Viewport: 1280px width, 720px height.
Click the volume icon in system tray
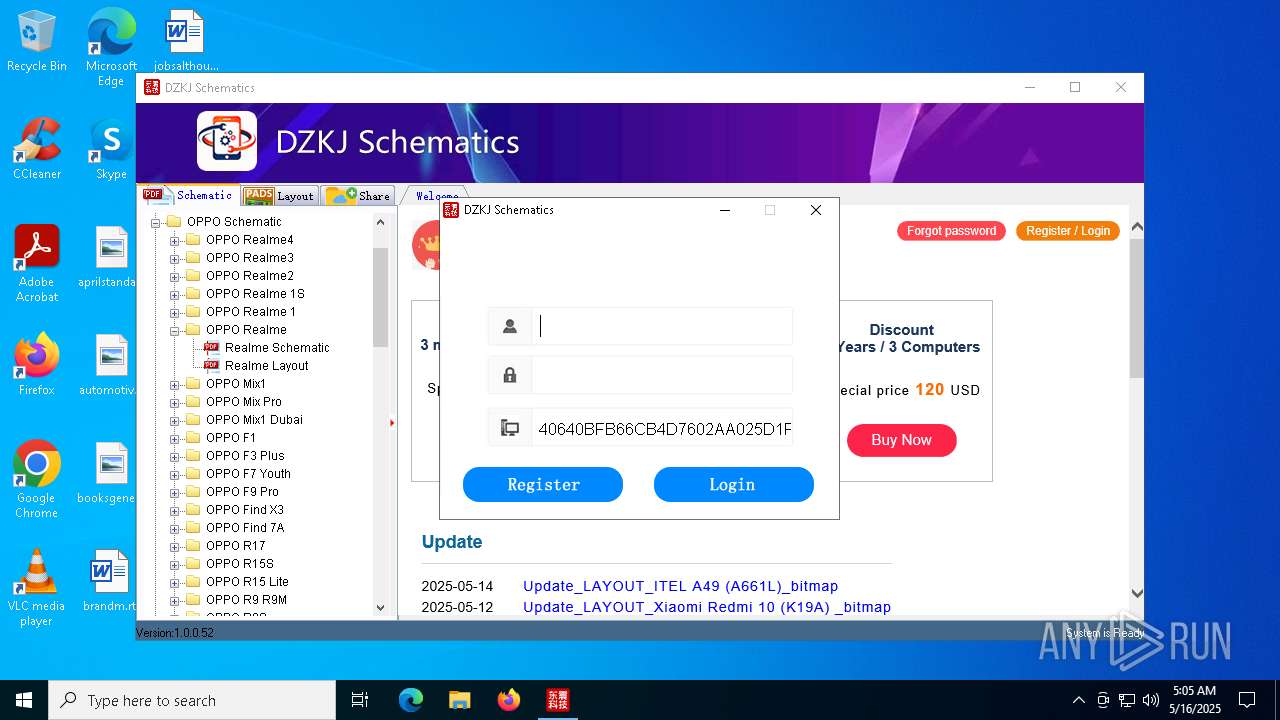click(1151, 700)
